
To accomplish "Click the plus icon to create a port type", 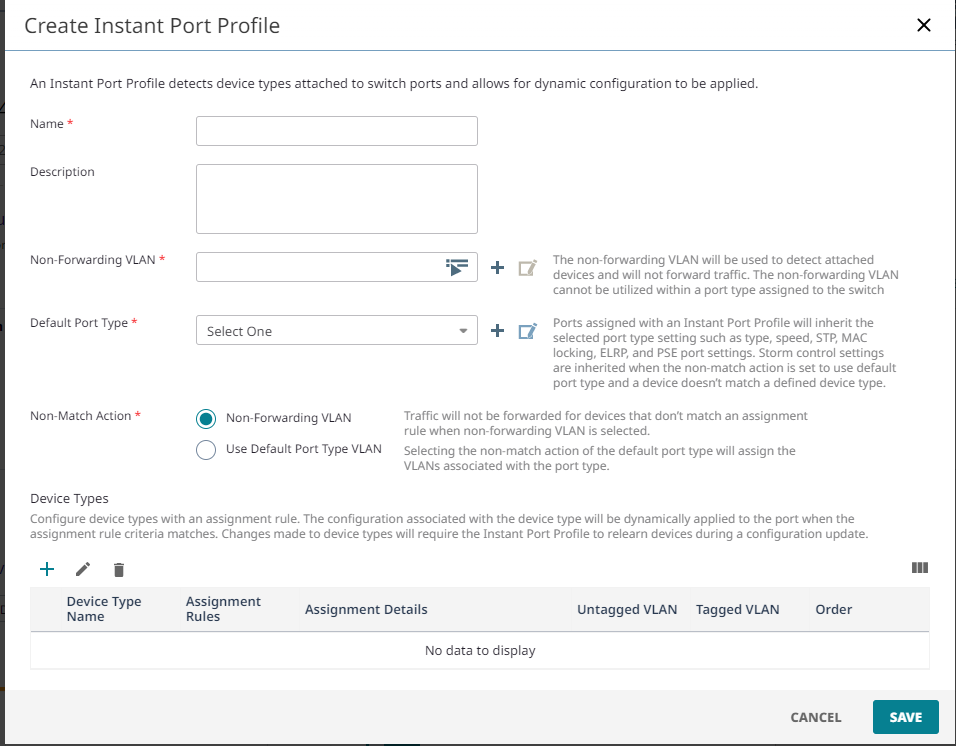I will pos(497,331).
